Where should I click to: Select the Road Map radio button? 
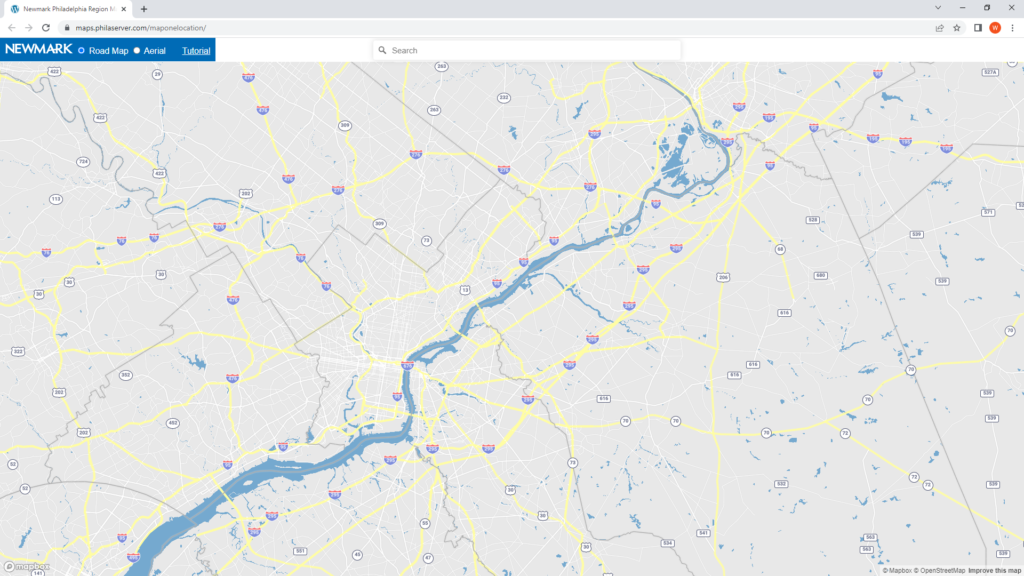point(82,50)
